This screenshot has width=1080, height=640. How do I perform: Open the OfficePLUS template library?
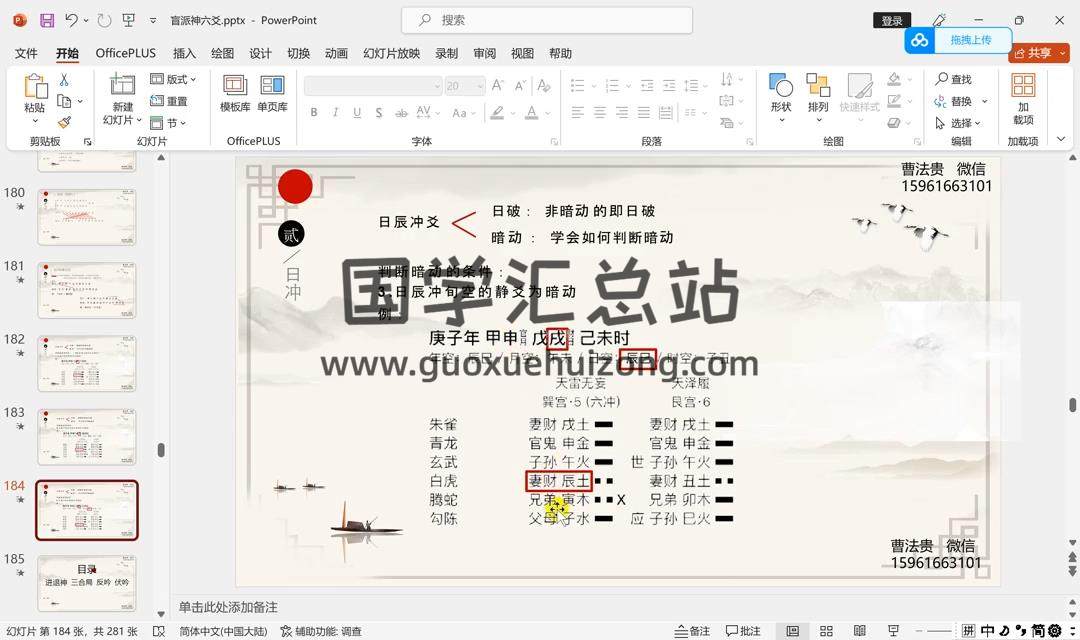coord(235,94)
